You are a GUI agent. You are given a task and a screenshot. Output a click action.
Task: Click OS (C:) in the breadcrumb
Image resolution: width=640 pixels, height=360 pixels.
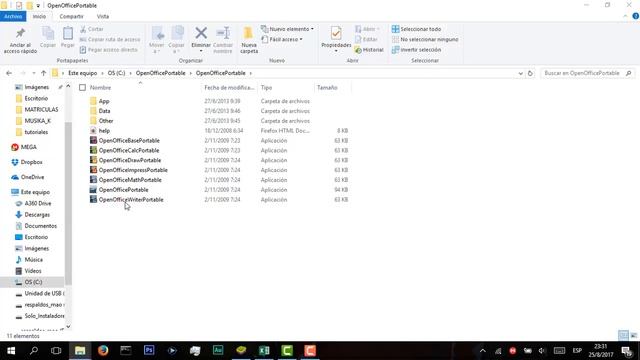click(x=116, y=73)
